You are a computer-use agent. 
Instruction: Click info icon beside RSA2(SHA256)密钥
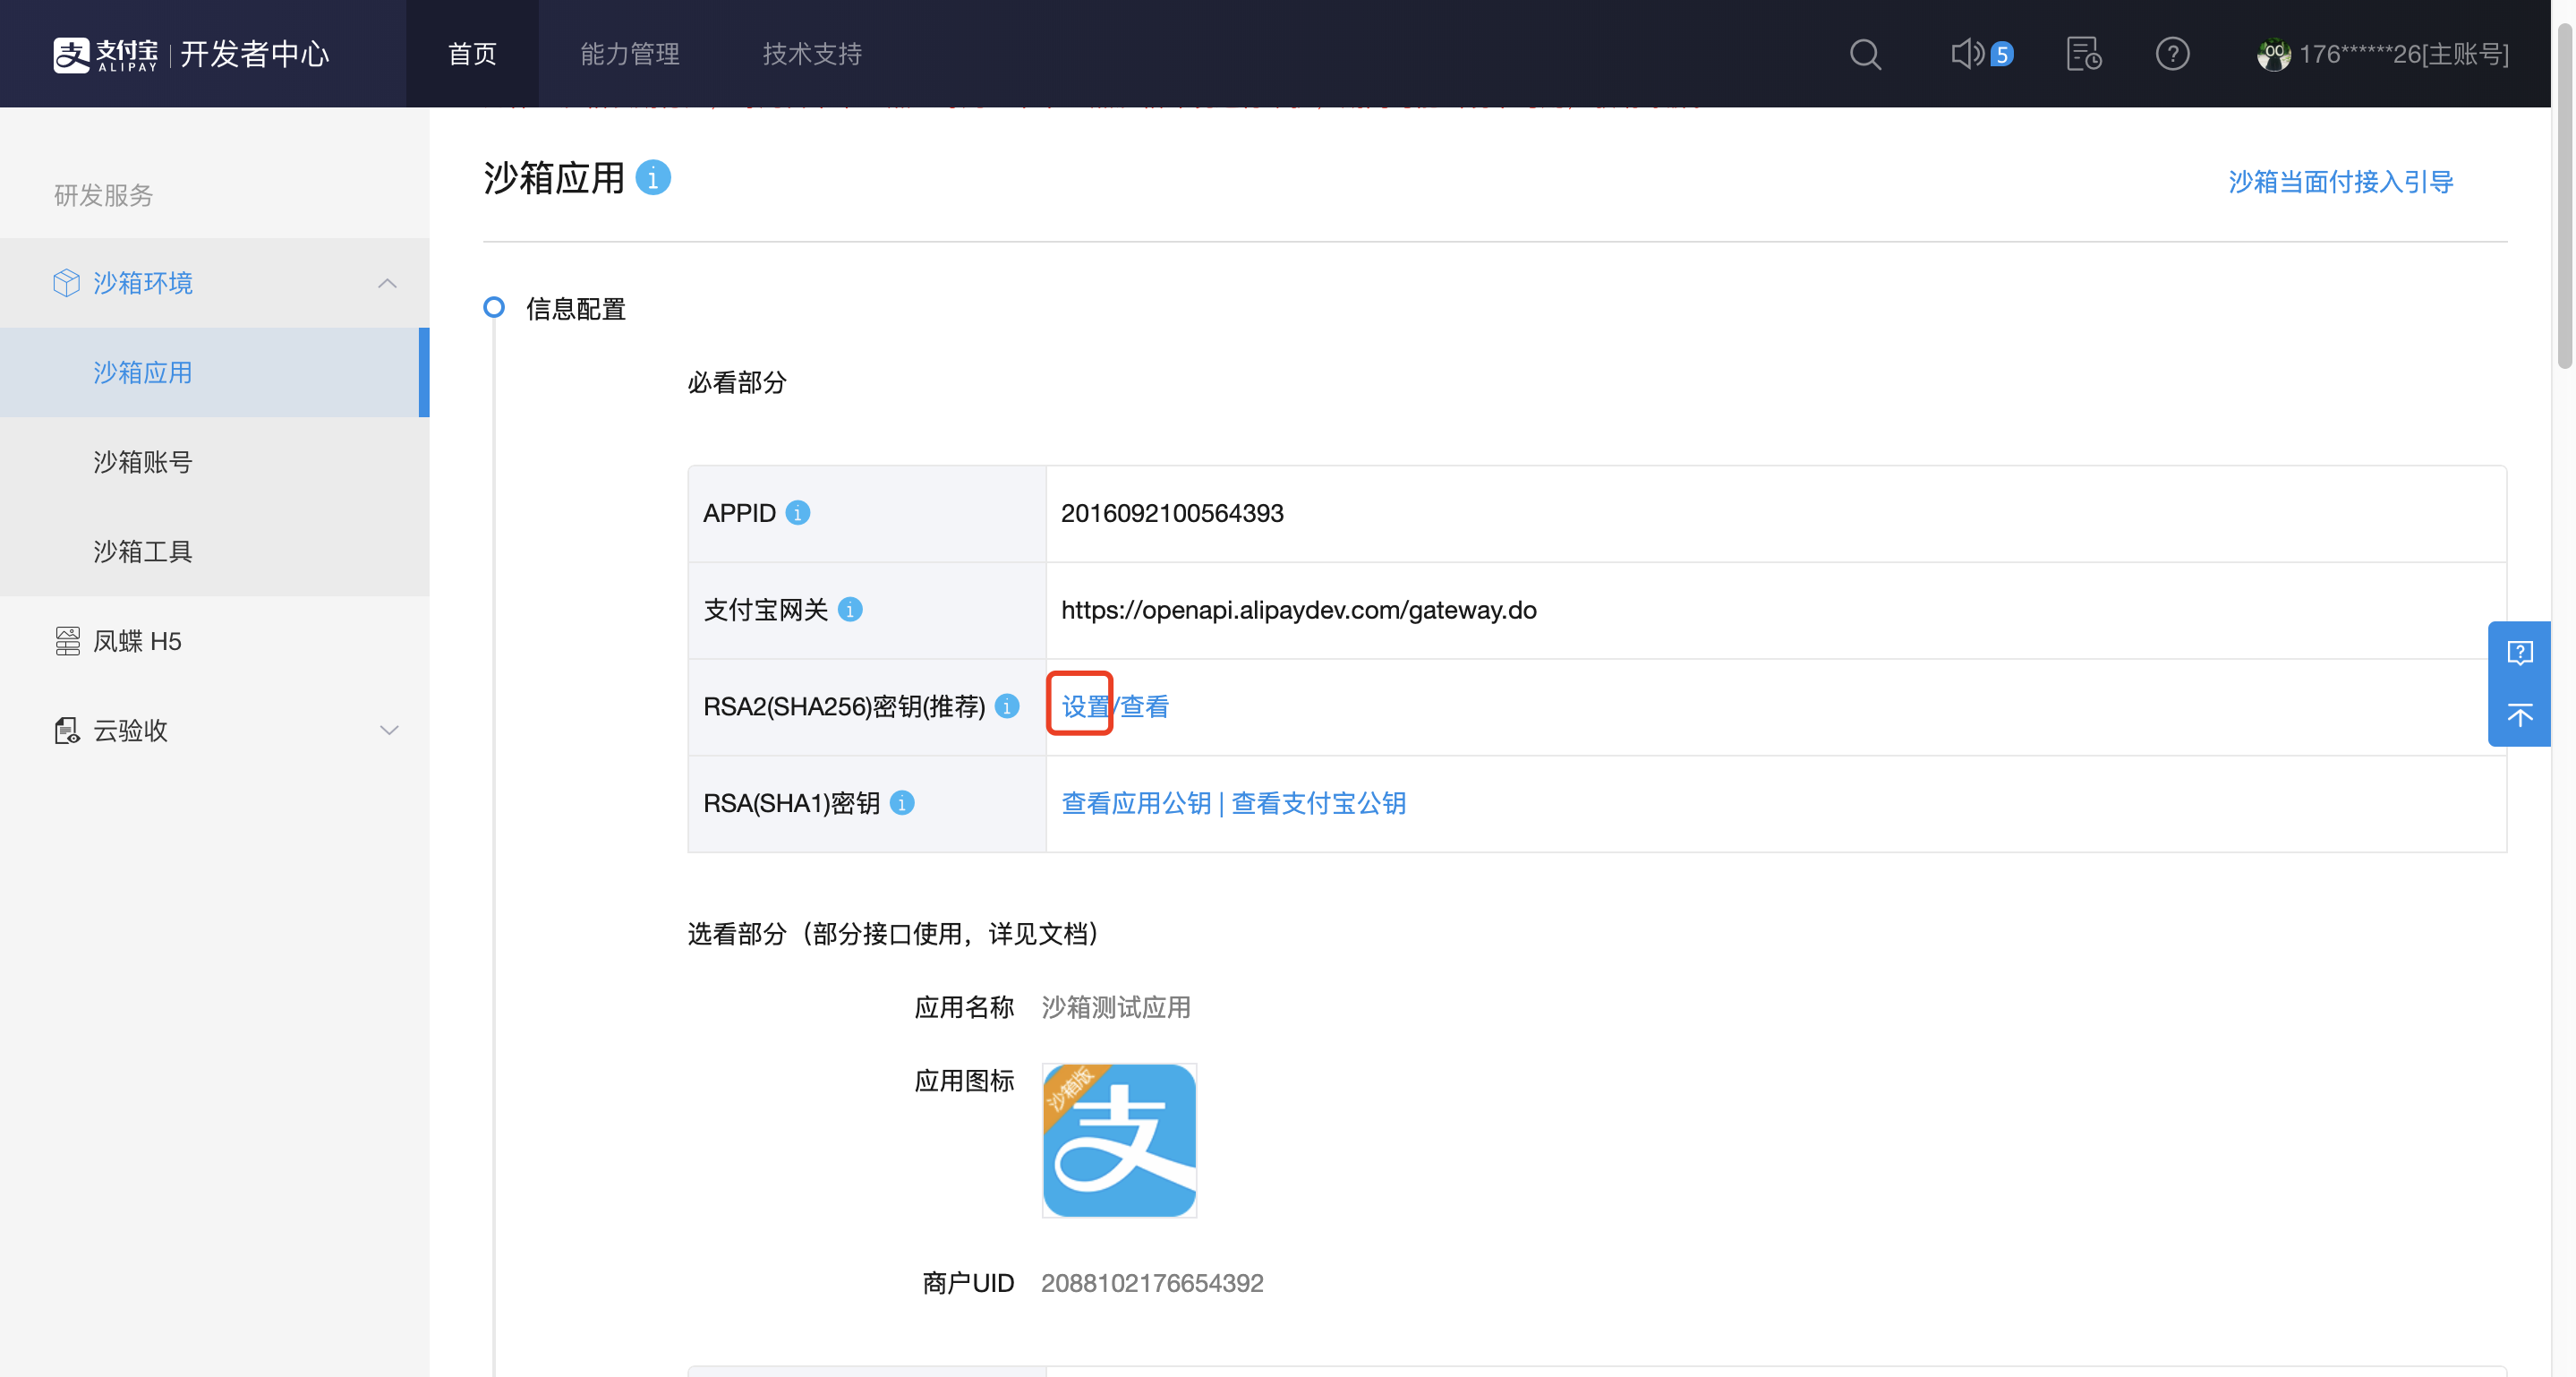coord(1007,707)
